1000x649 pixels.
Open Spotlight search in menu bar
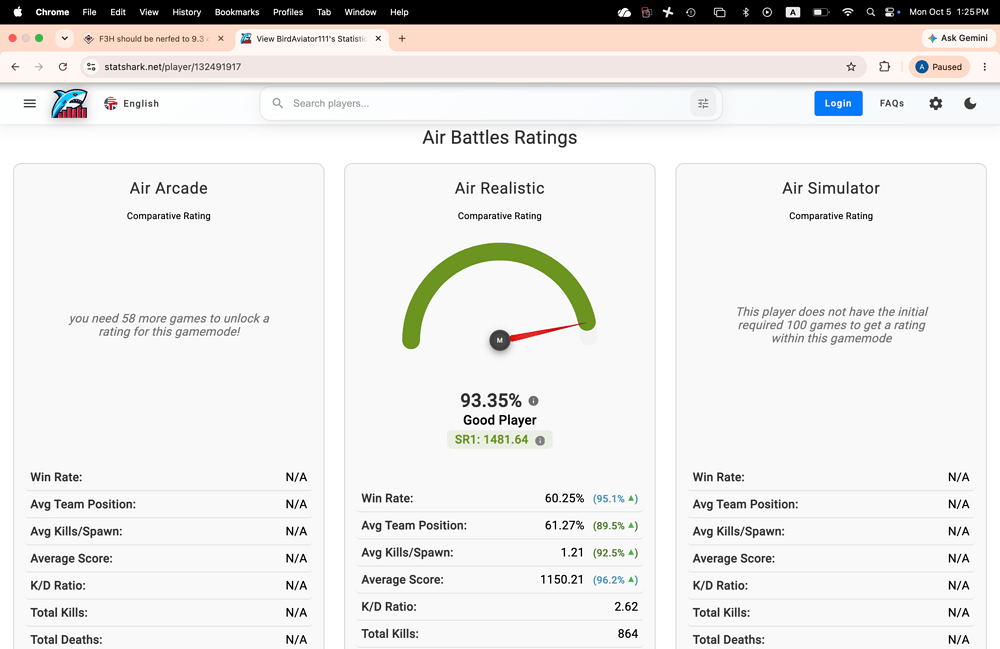(x=871, y=12)
